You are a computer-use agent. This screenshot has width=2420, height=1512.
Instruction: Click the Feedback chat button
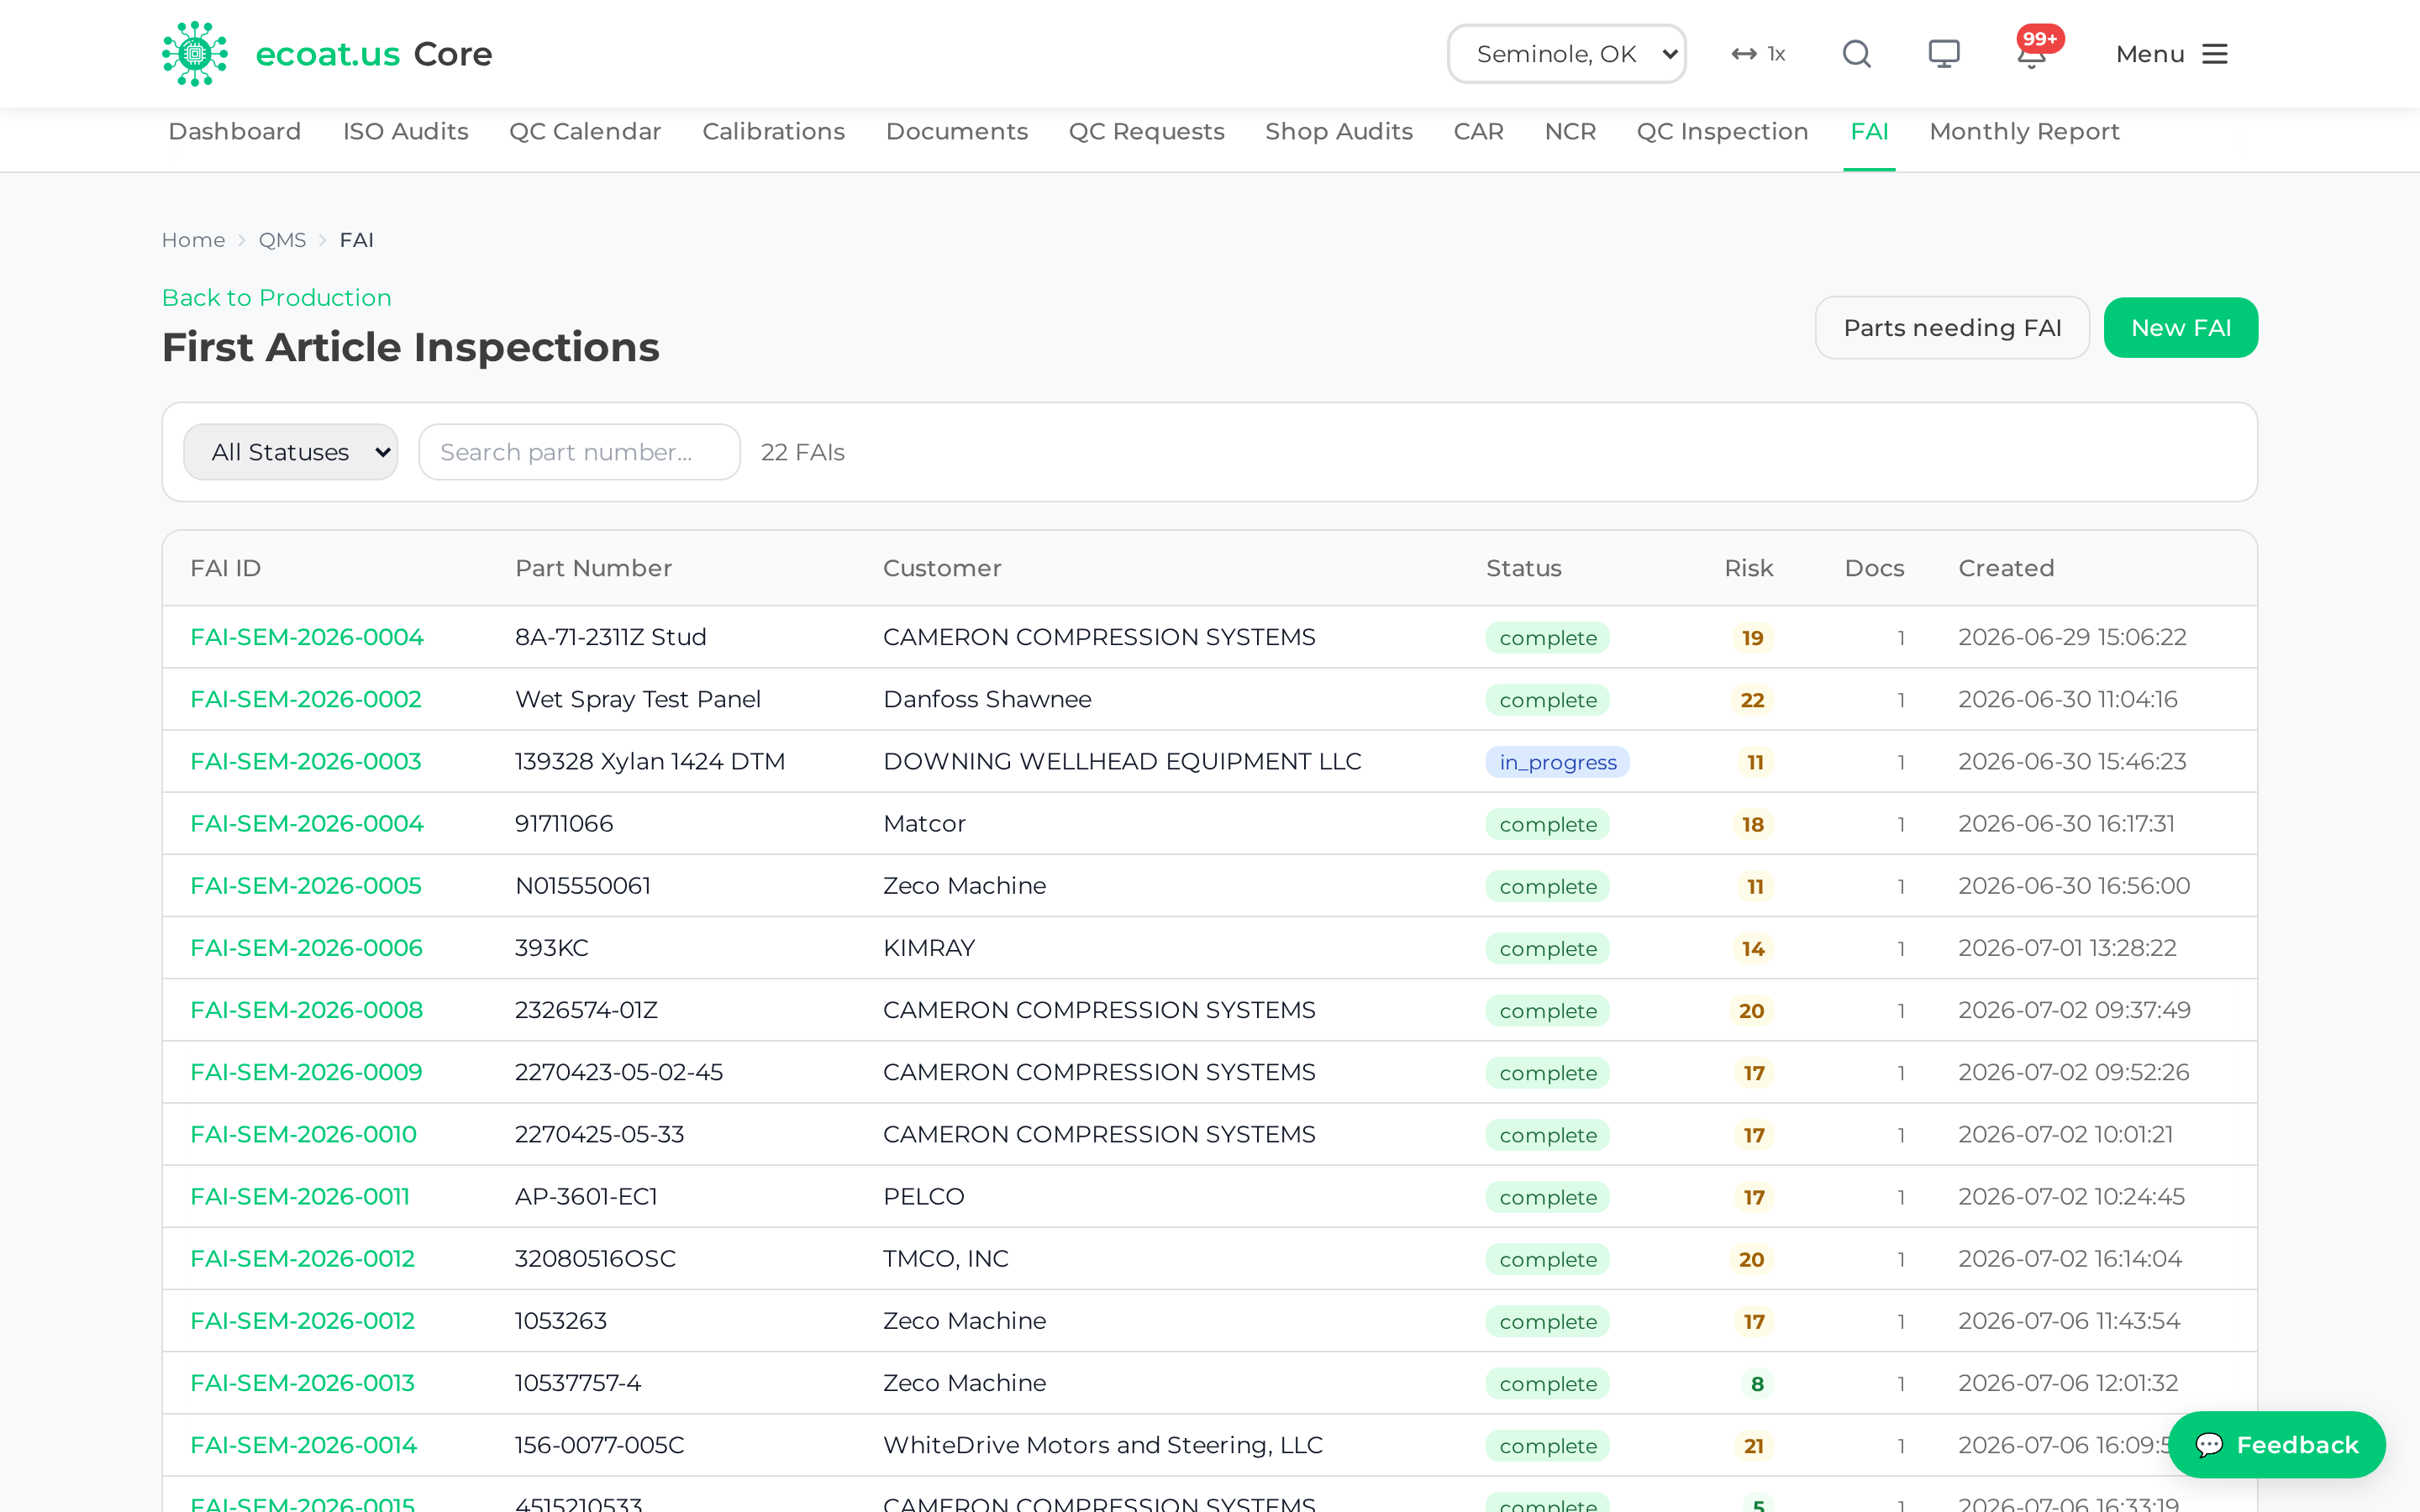[x=2277, y=1445]
